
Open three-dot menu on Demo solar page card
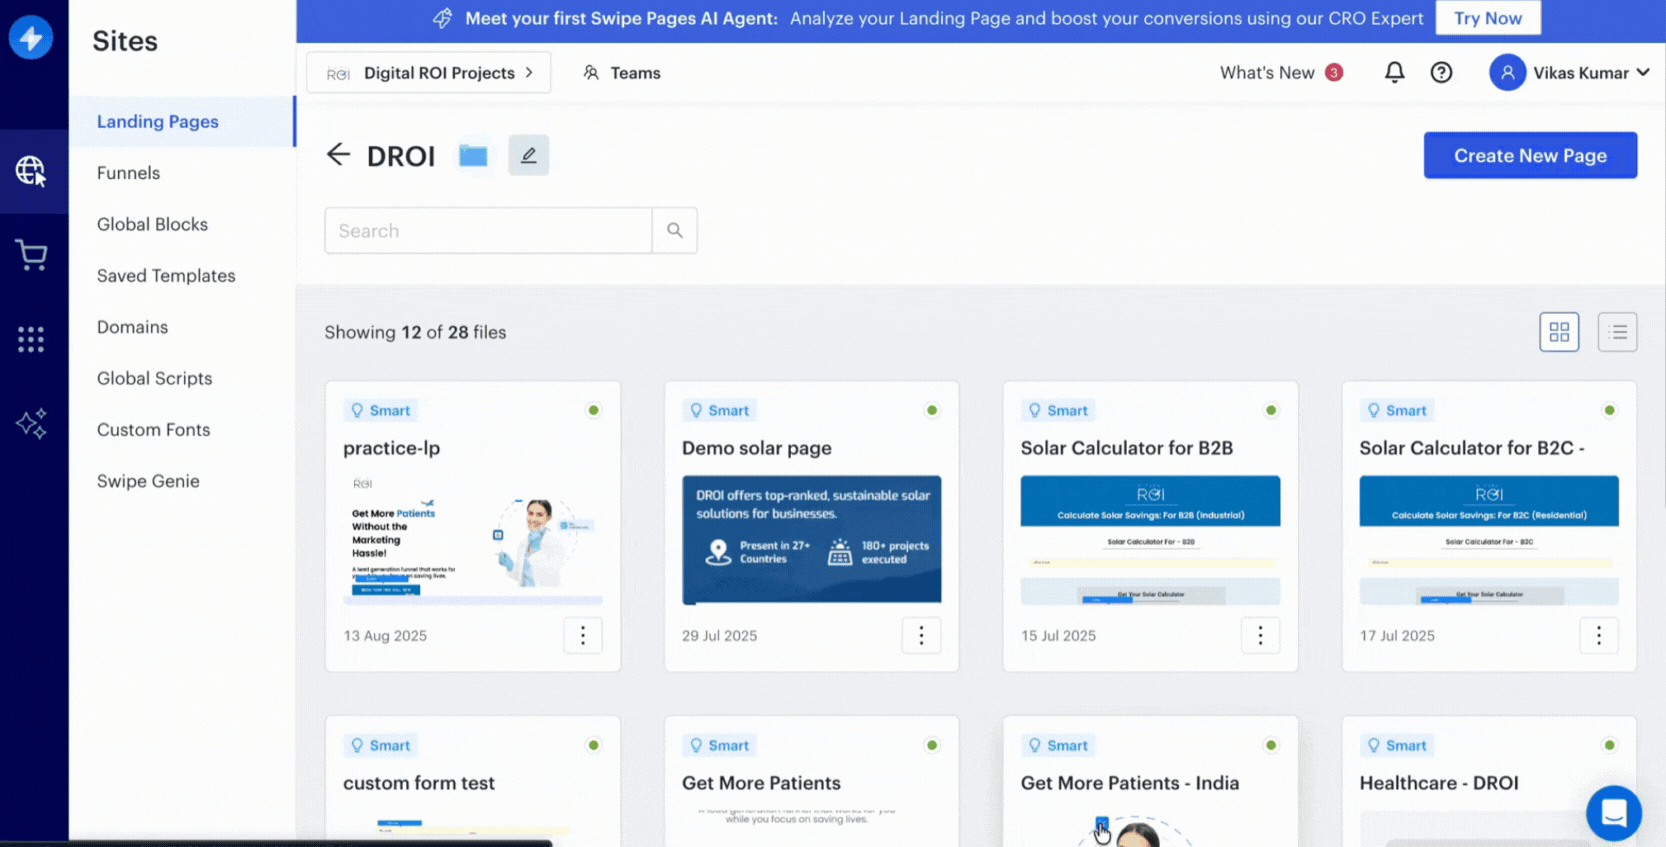pos(921,635)
